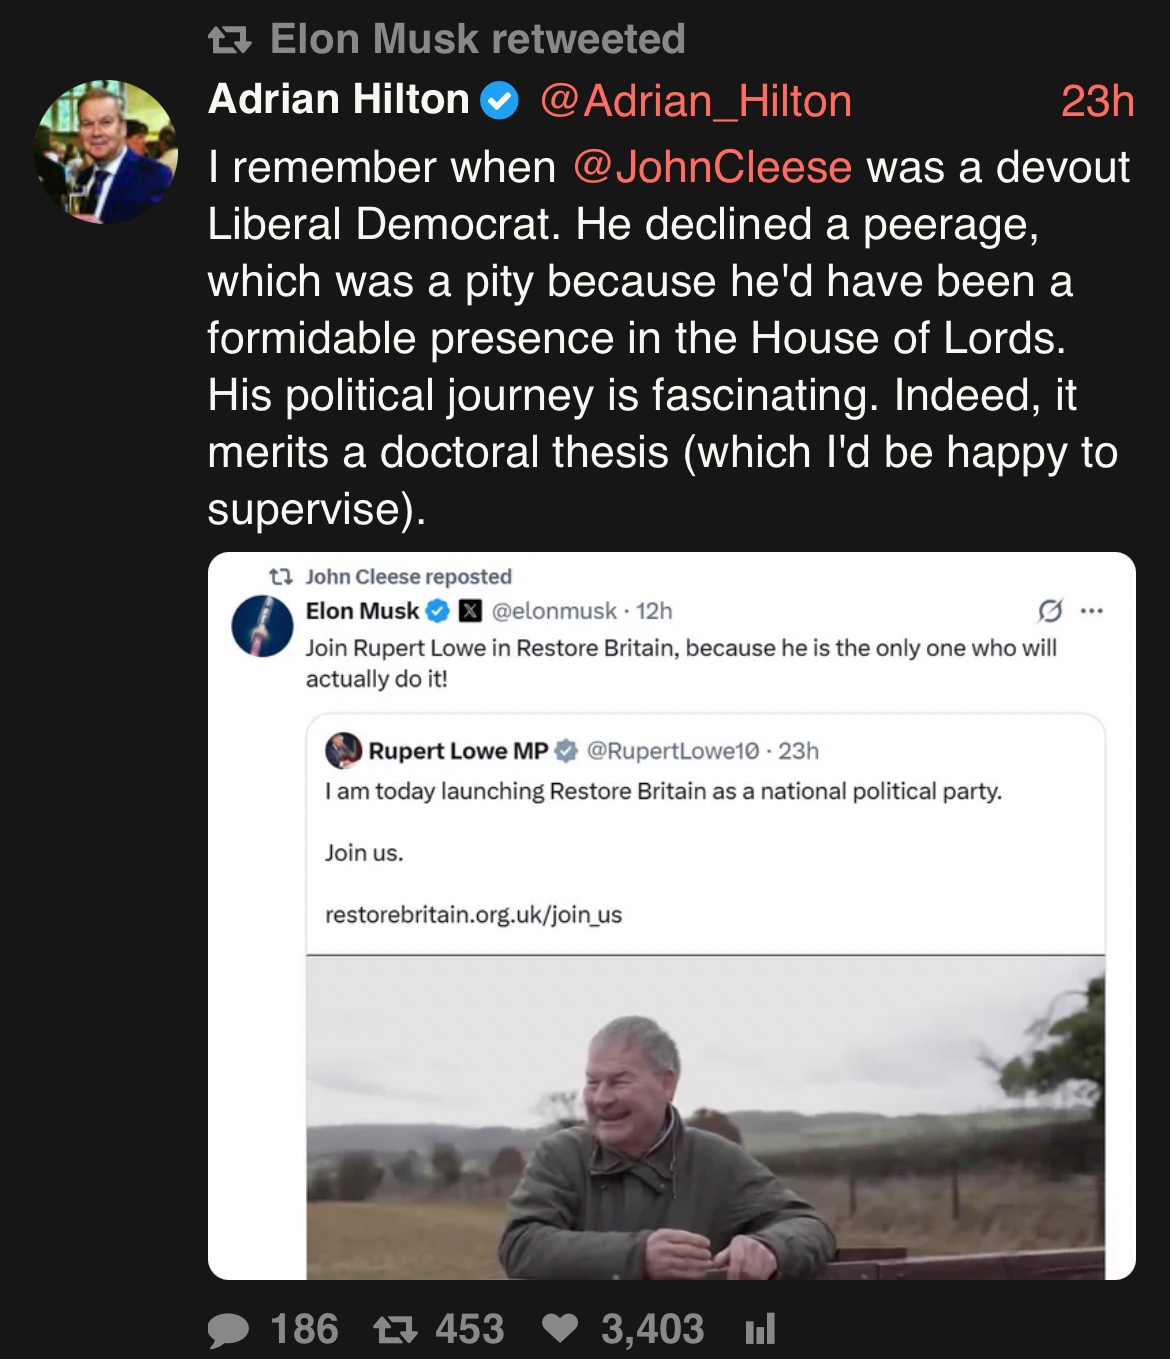Like the tweet with the heart icon
Viewport: 1170px width, 1359px height.
coord(560,1329)
